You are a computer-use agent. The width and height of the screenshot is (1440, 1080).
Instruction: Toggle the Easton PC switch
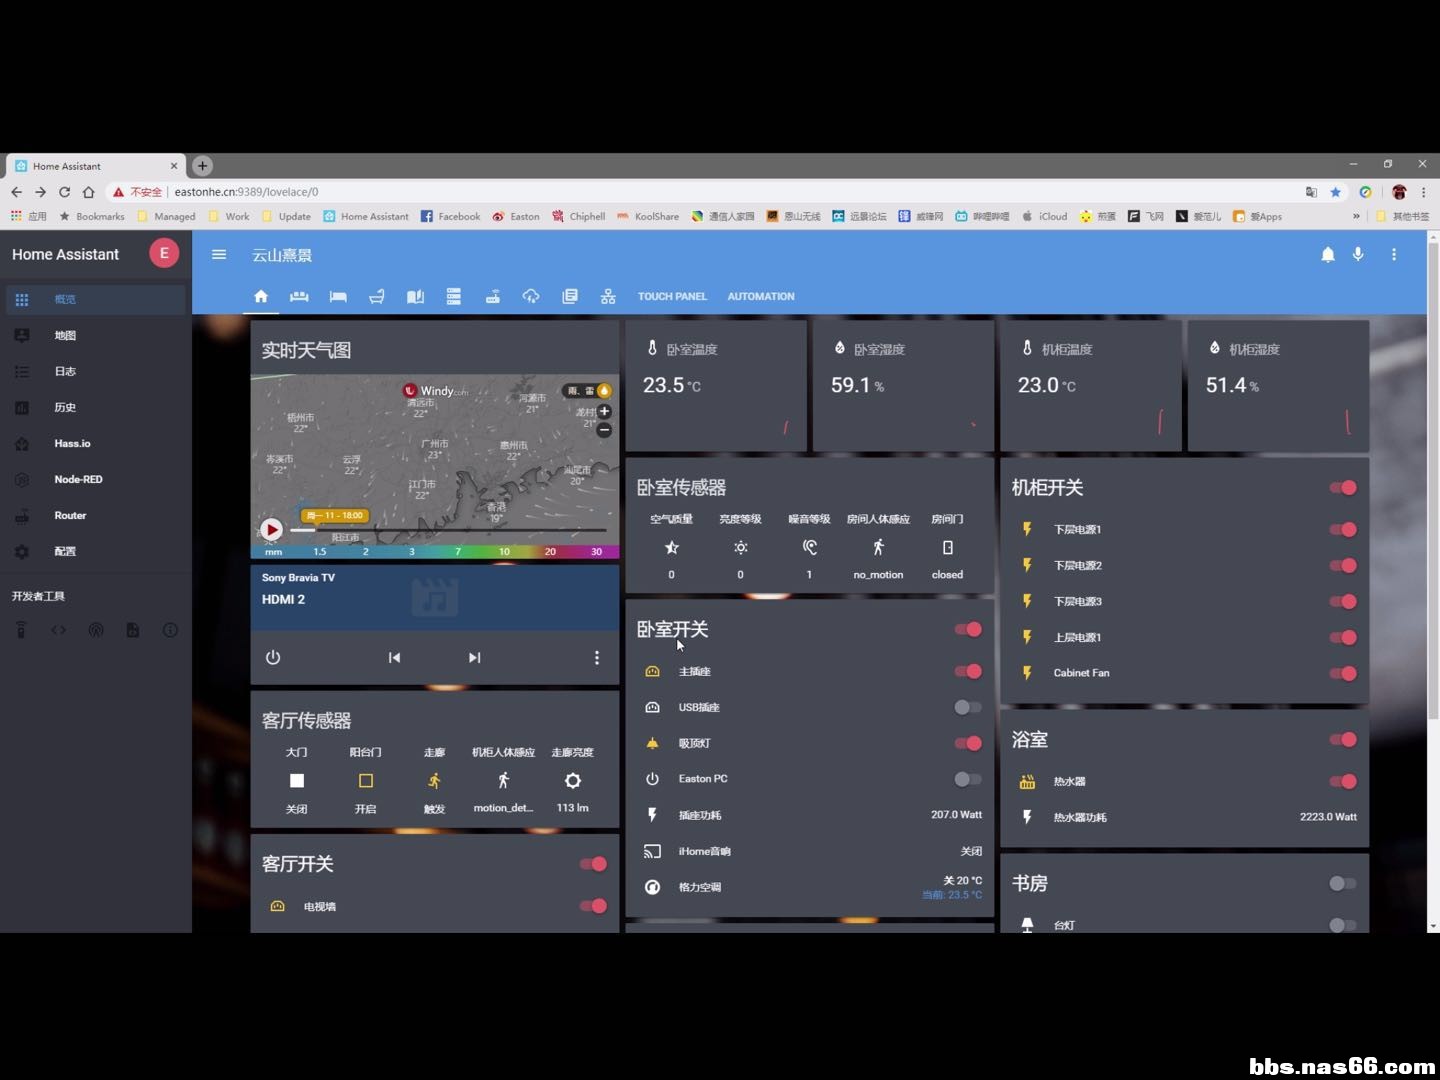pyautogui.click(x=966, y=779)
